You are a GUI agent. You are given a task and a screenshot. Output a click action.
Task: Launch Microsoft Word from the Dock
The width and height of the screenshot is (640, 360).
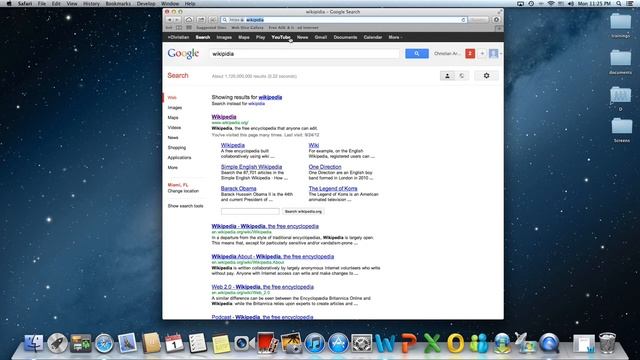pyautogui.click(x=385, y=343)
